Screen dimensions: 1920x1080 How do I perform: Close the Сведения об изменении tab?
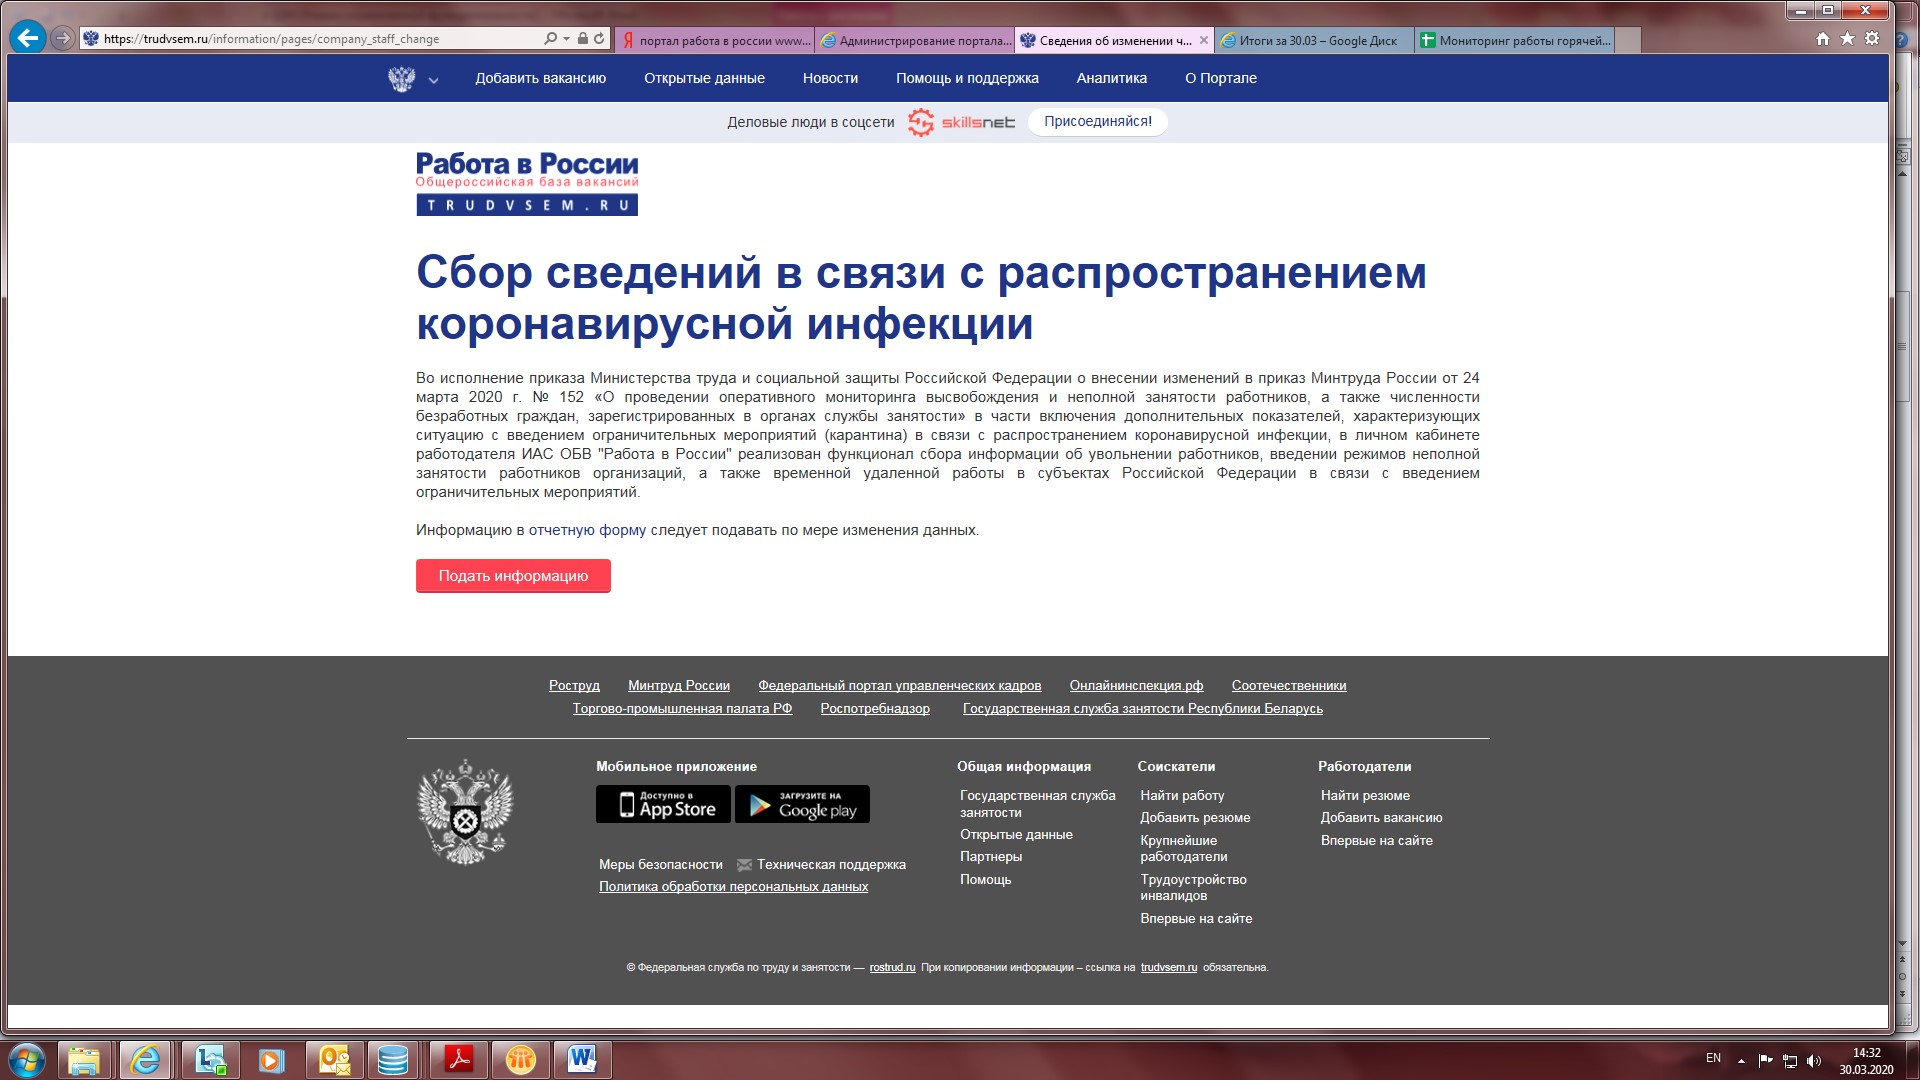pyautogui.click(x=1204, y=41)
